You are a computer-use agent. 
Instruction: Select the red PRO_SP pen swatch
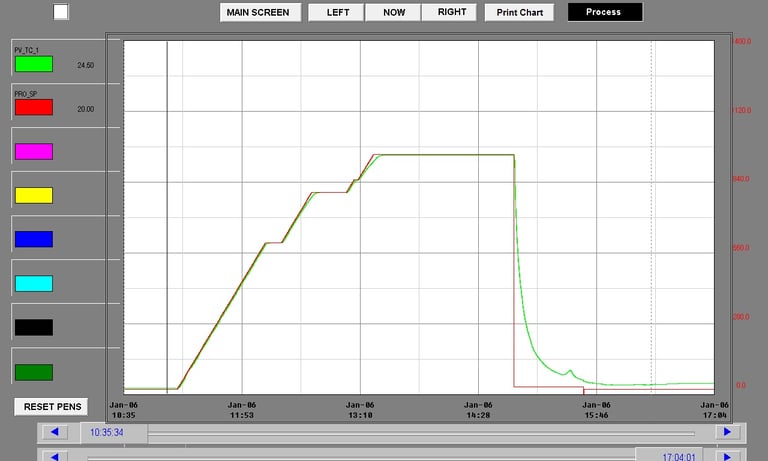(34, 107)
